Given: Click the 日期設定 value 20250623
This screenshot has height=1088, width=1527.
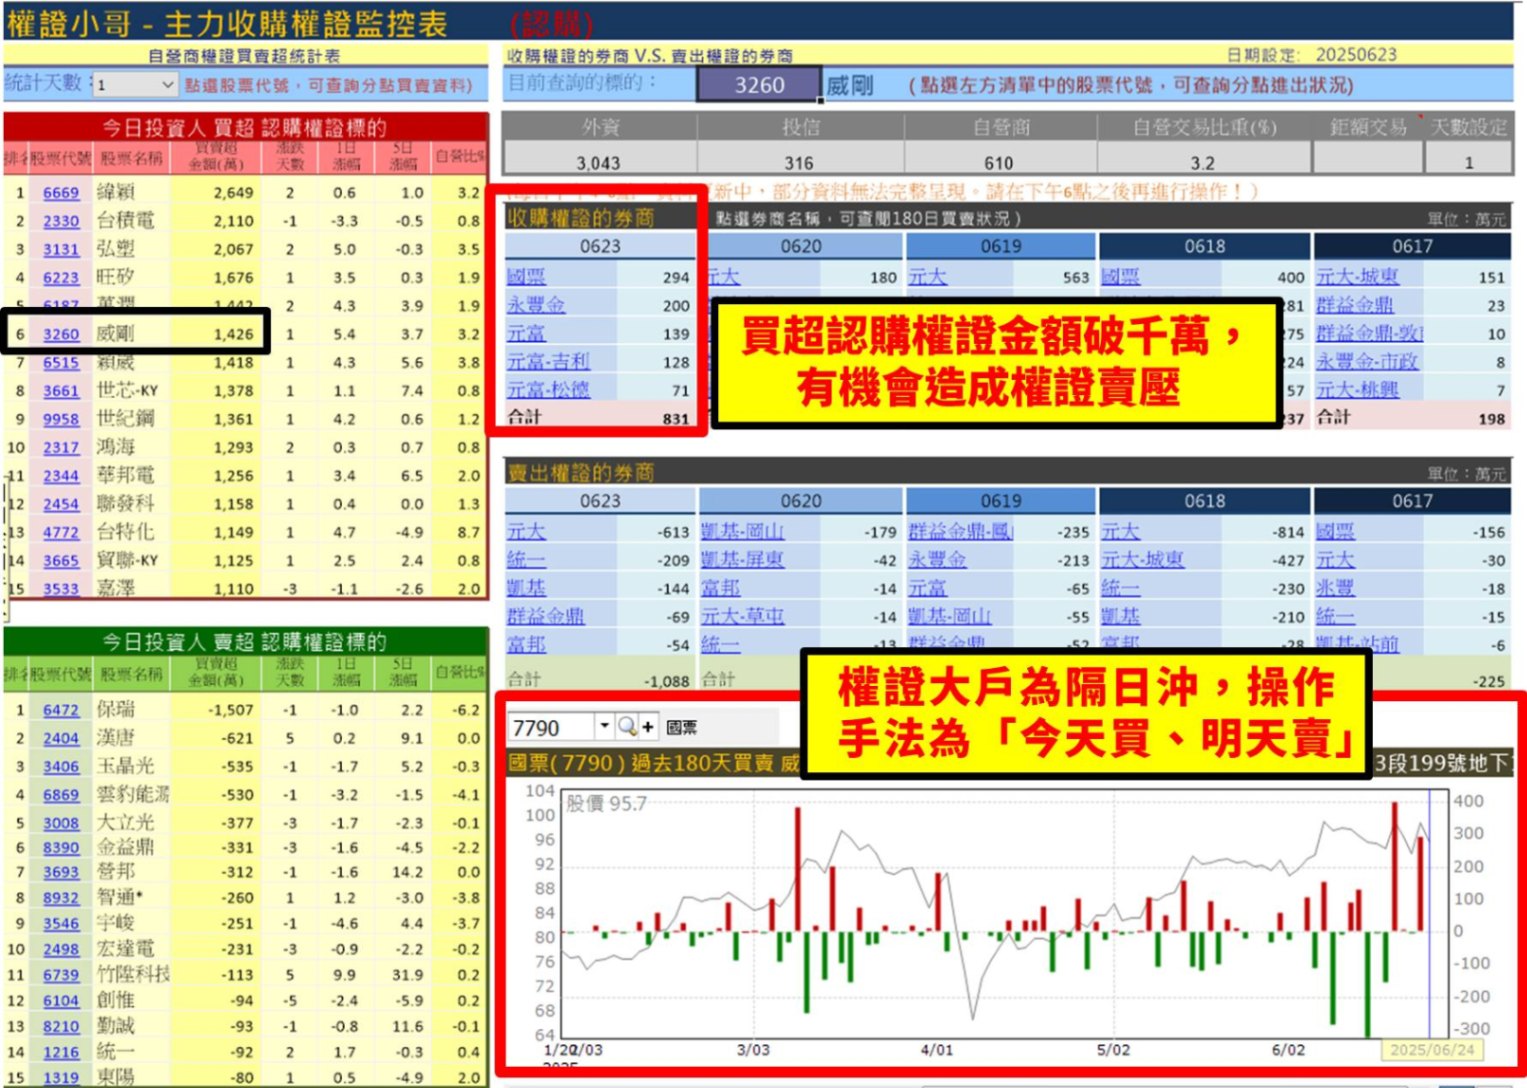Looking at the screenshot, I should (1356, 54).
